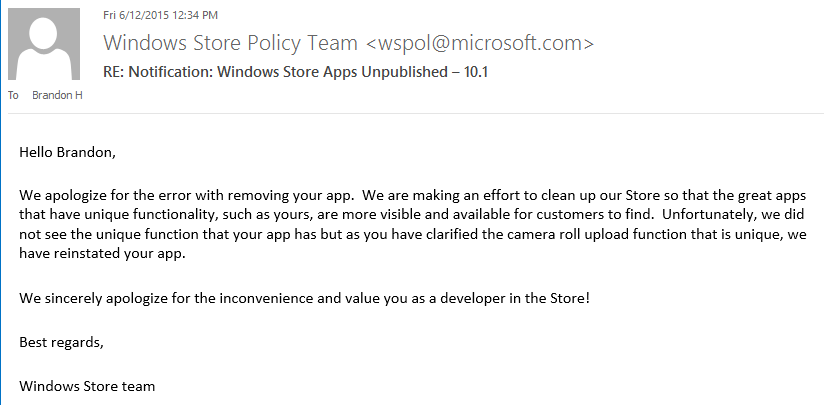Click the 12:34 PM timestamp
Image resolution: width=824 pixels, height=405 pixels.
198,15
